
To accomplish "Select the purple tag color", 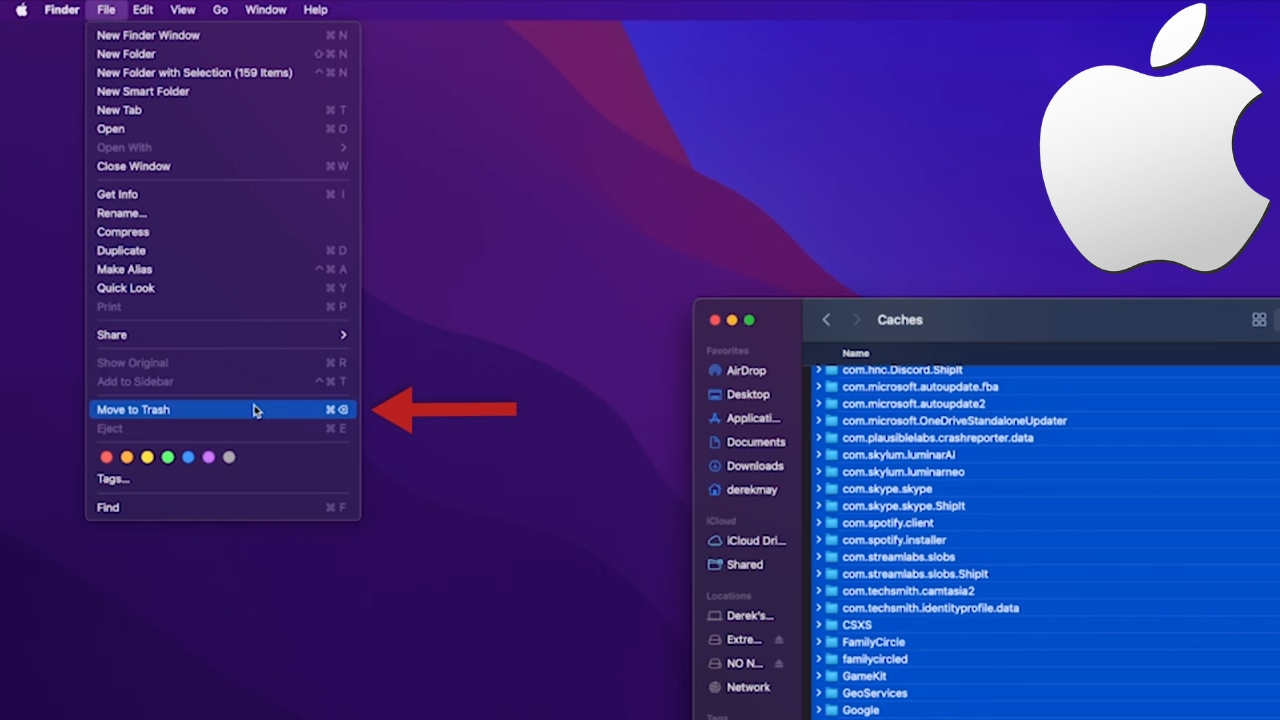I will (208, 458).
